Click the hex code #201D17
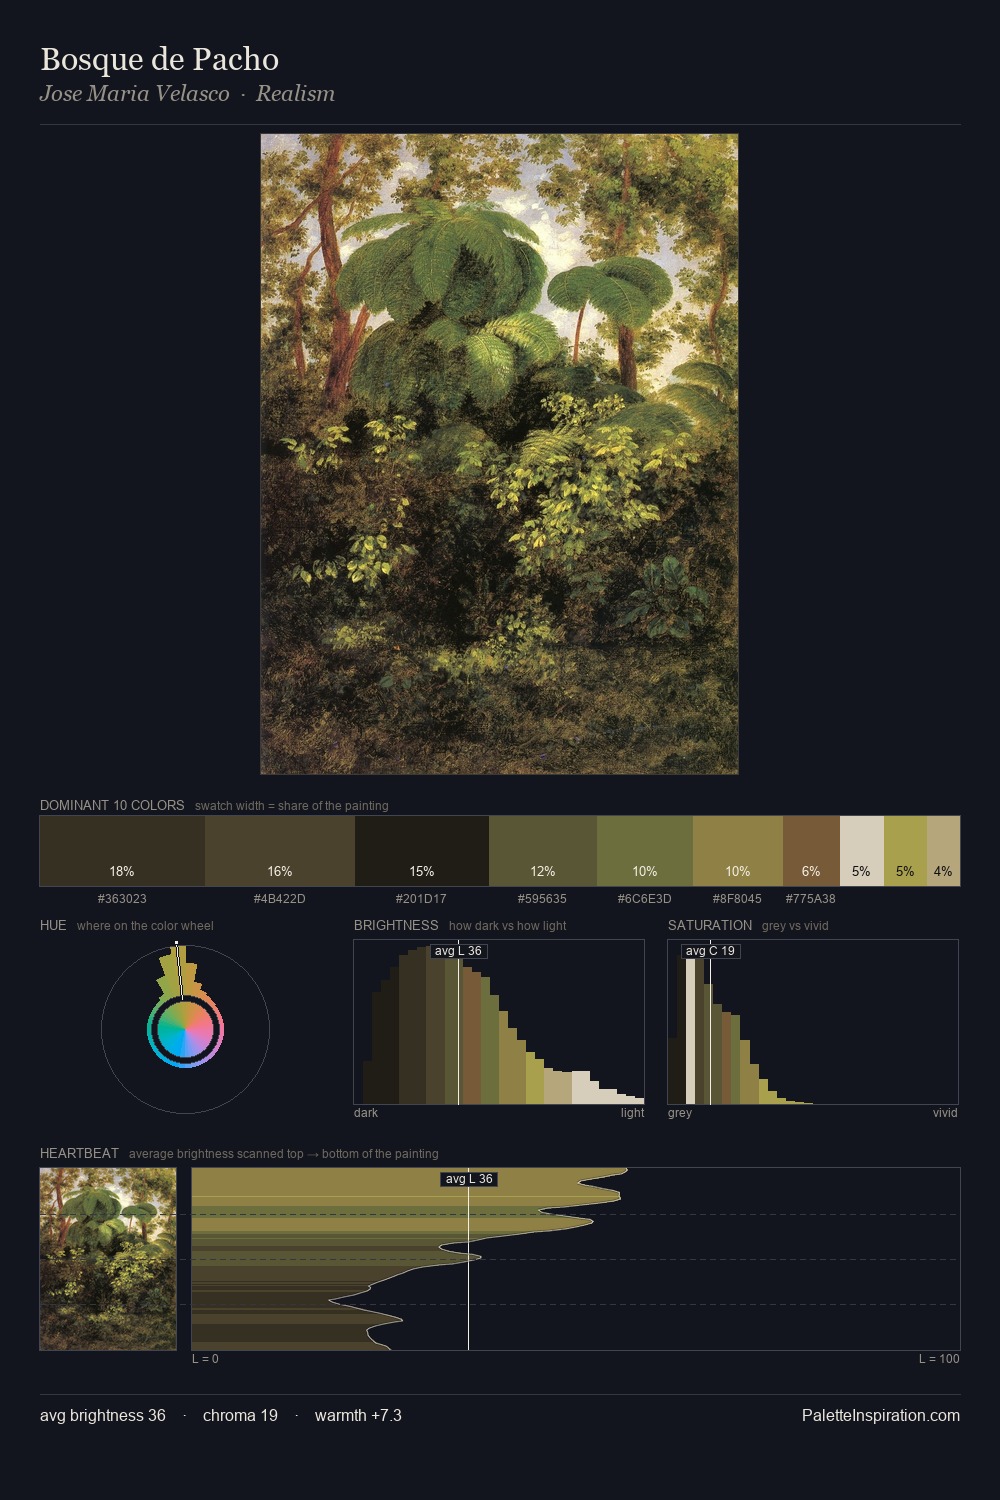 click(x=421, y=899)
